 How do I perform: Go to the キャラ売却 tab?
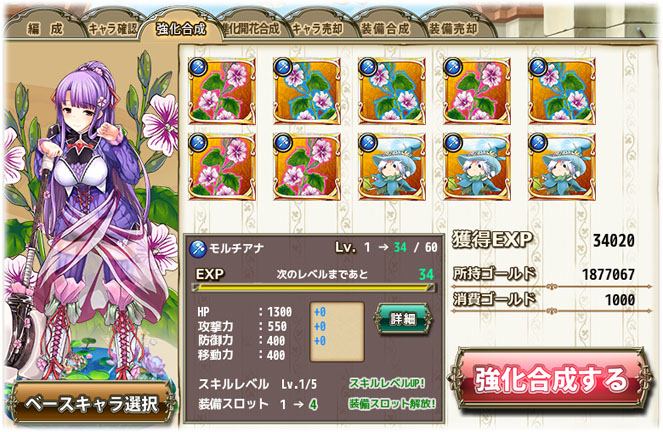pos(318,28)
